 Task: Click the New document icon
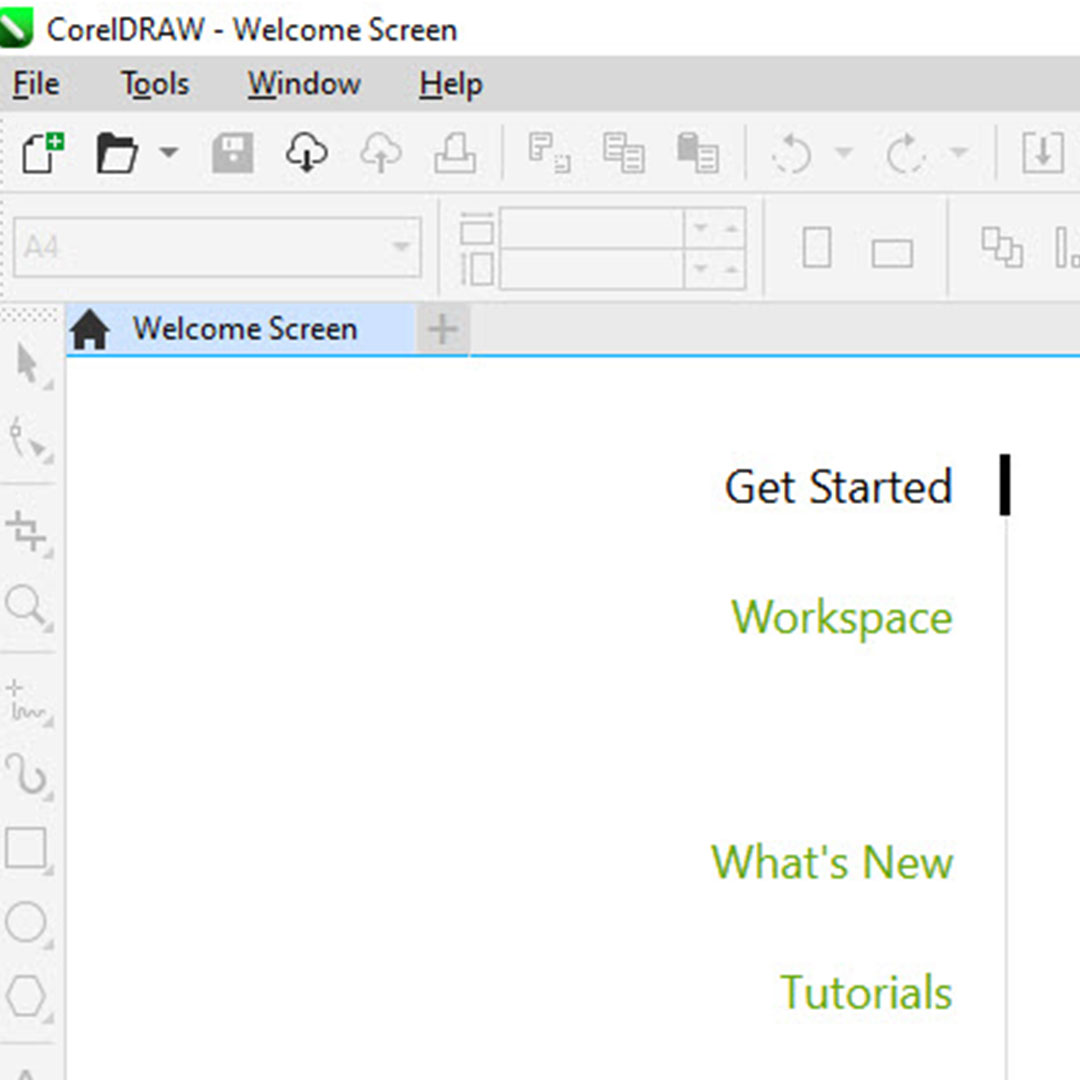click(42, 154)
